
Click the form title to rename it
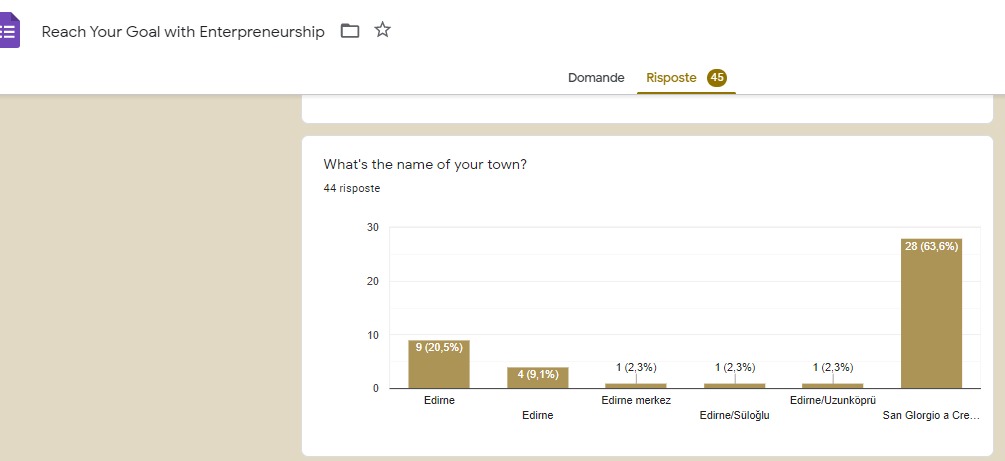pos(183,32)
